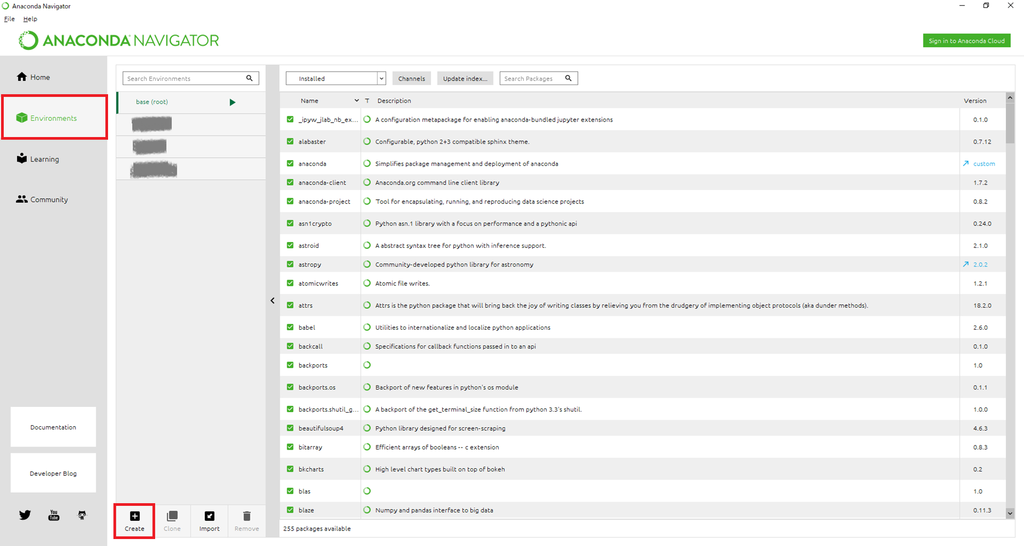The height and width of the screenshot is (546, 1024).
Task: Select the anaconda-project package name
Action: [324, 201]
